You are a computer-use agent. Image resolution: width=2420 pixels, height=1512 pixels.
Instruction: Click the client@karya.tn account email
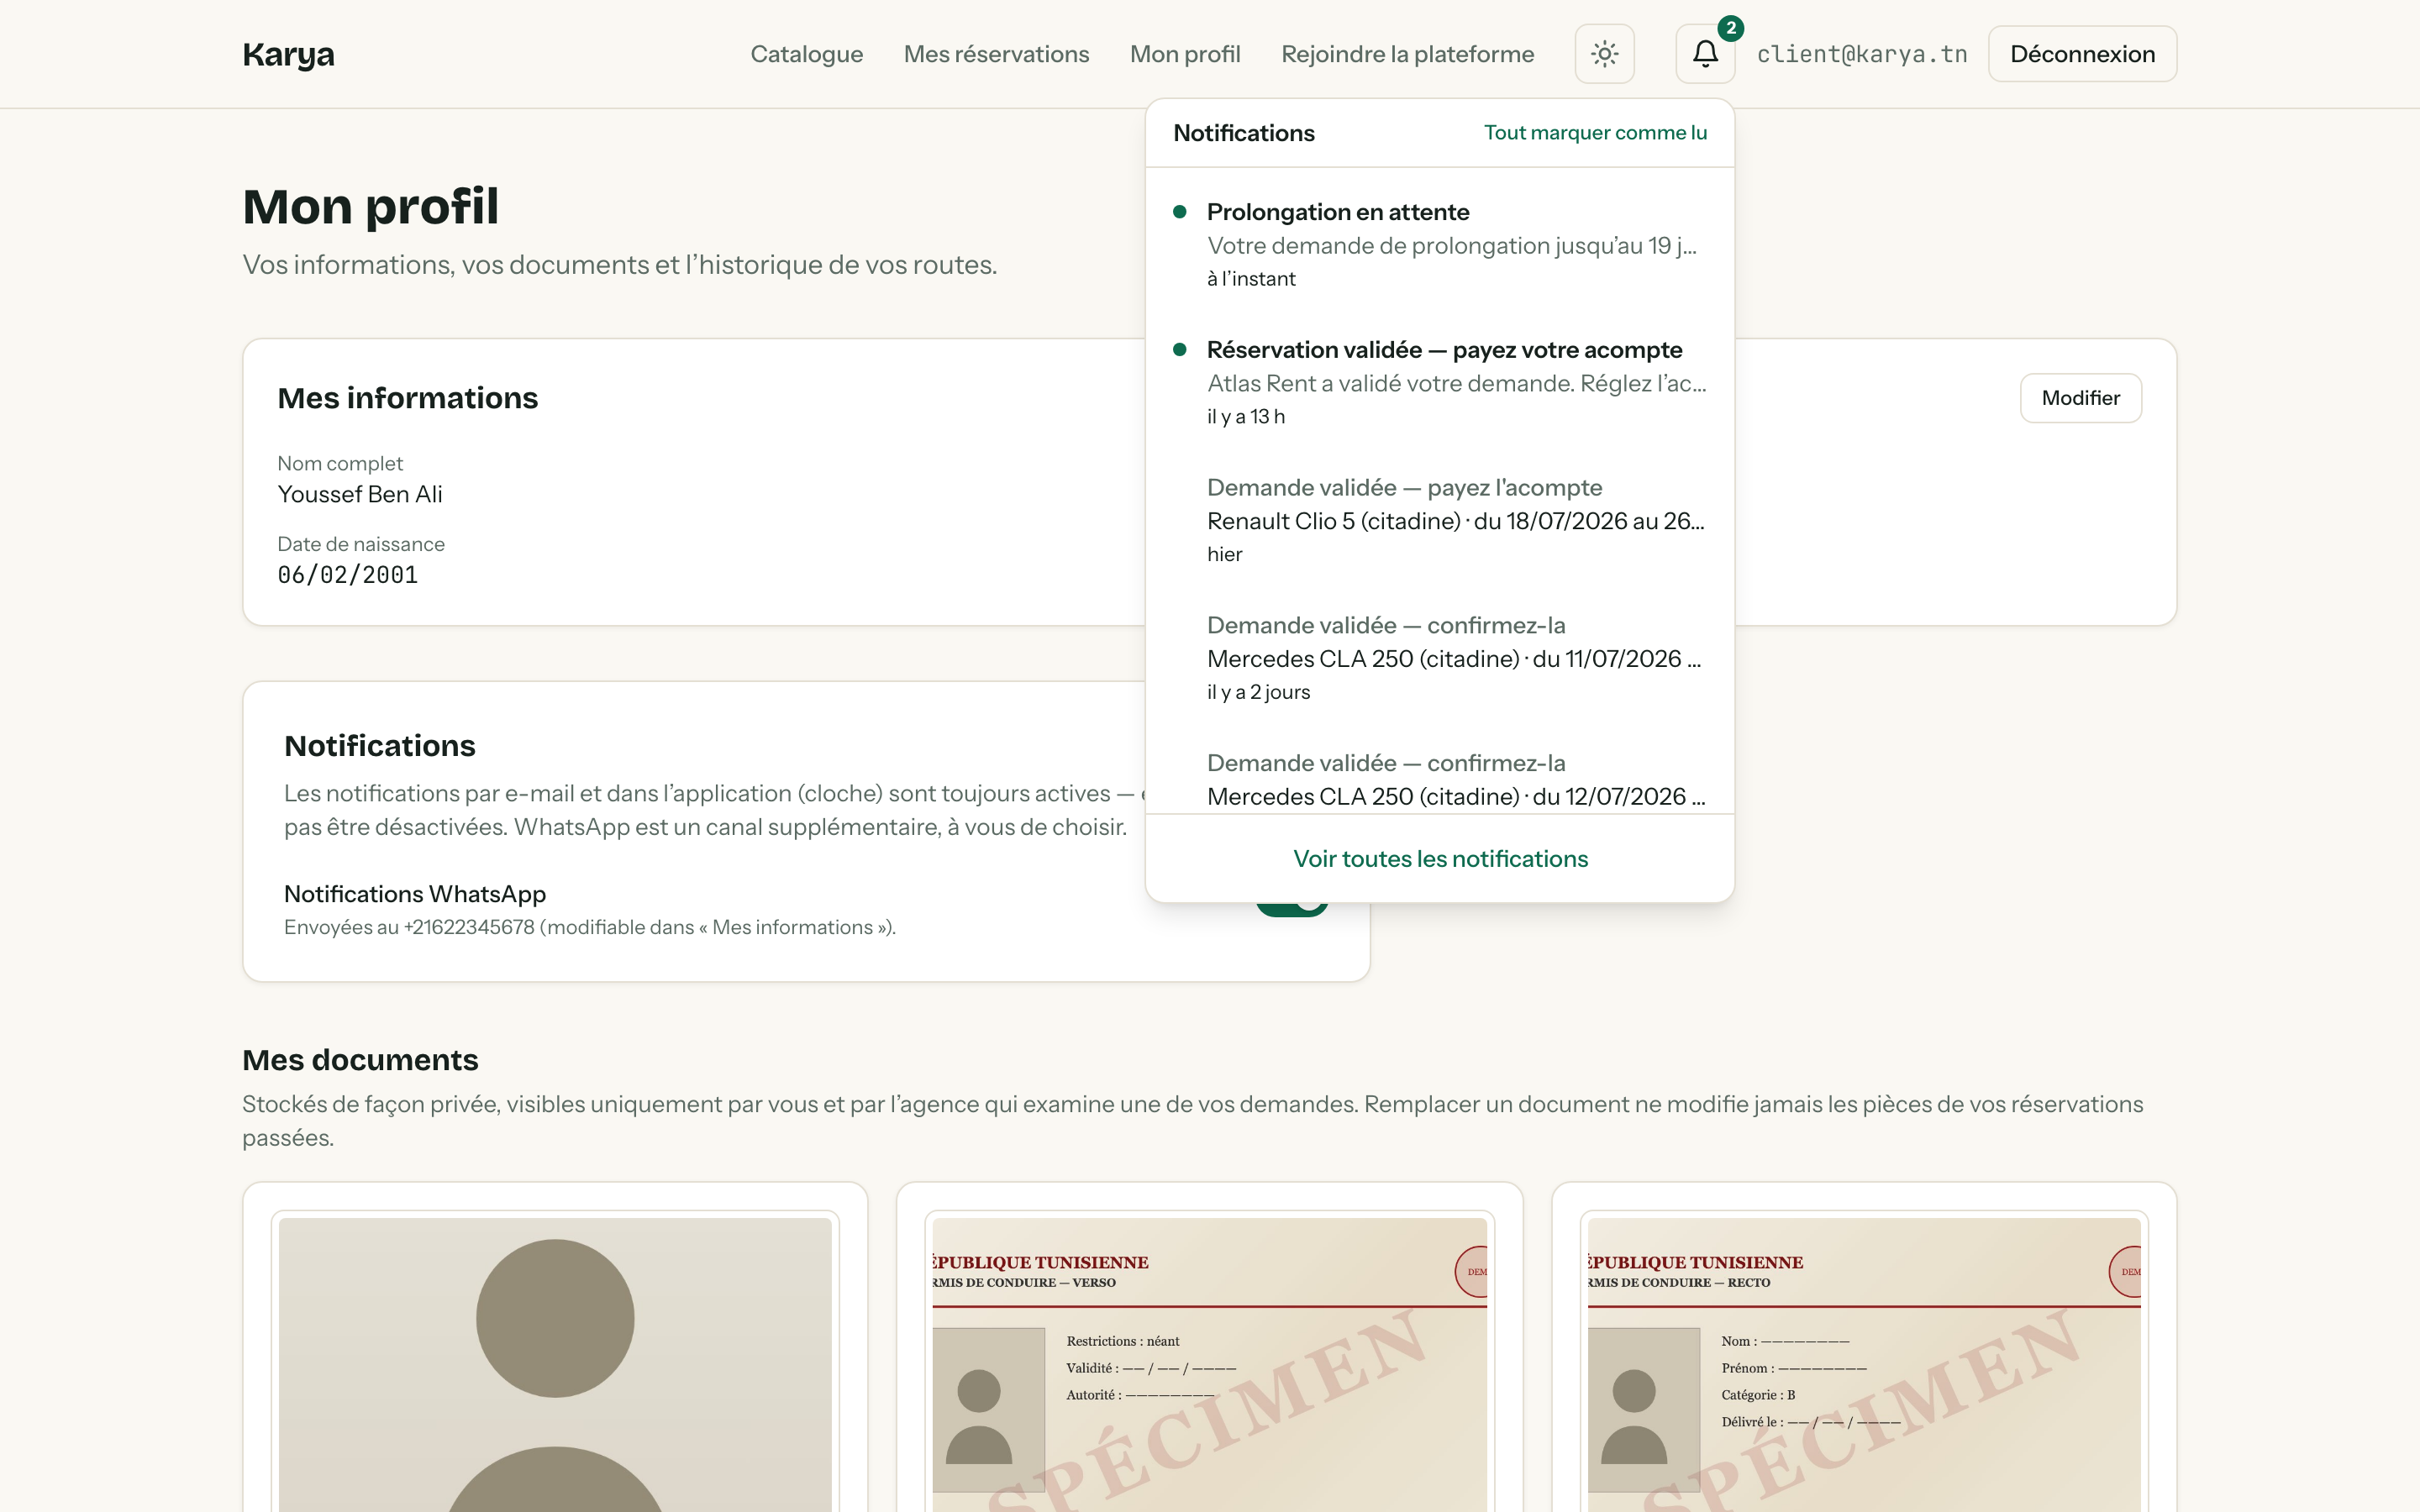click(1862, 54)
